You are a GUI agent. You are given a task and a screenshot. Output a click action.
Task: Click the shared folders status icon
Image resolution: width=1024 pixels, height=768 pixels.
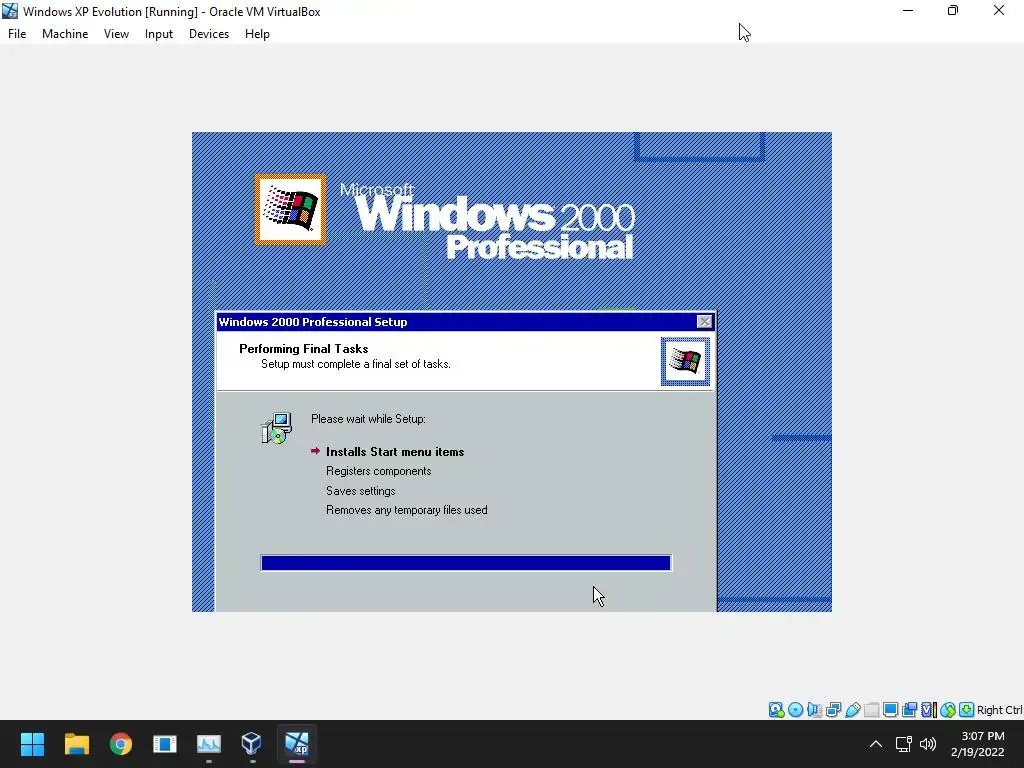pos(871,710)
